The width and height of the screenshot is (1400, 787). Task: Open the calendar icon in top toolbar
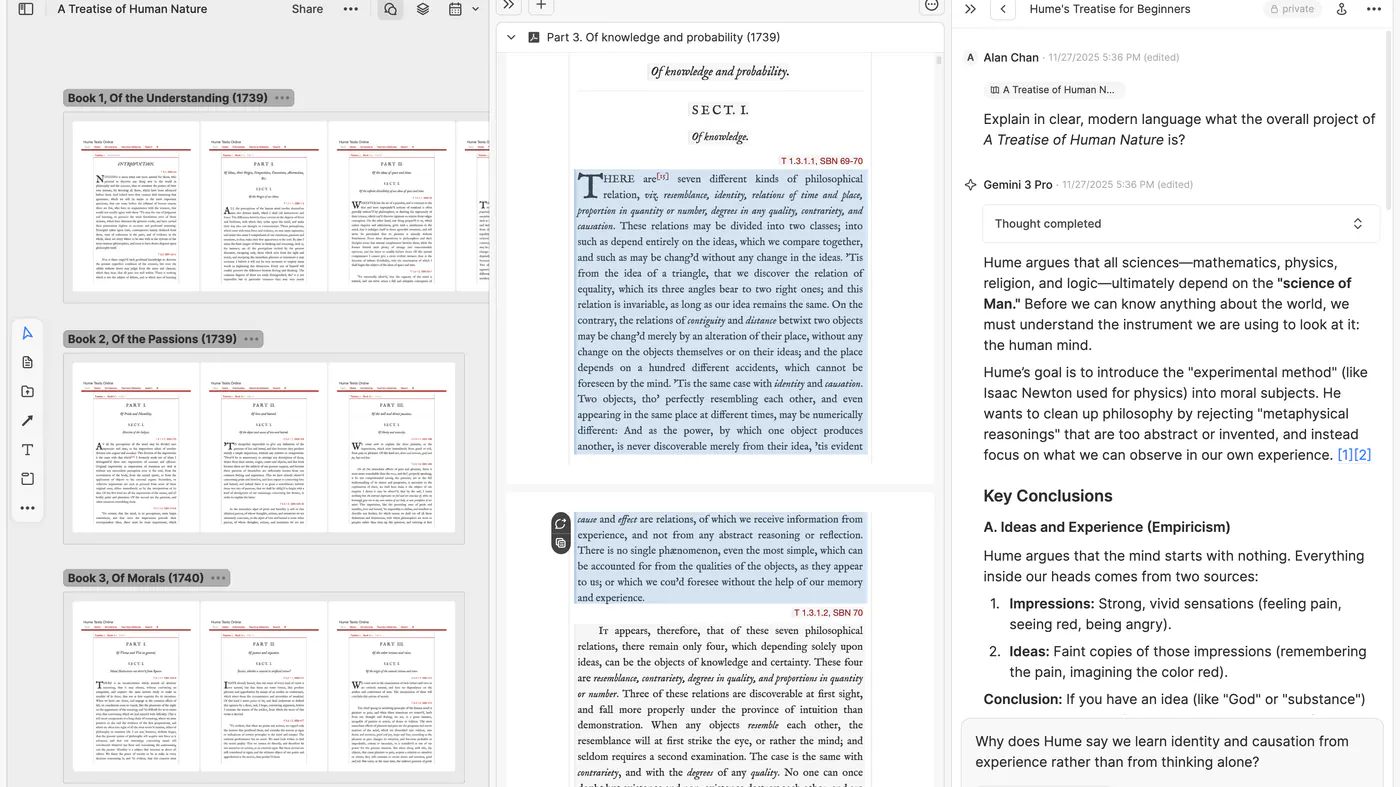click(455, 9)
